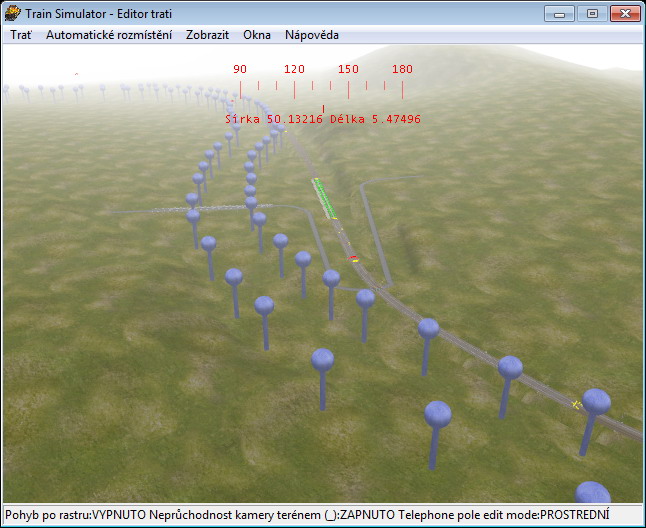Open the Trať menu
Screen dimensions: 646x528
(21, 35)
